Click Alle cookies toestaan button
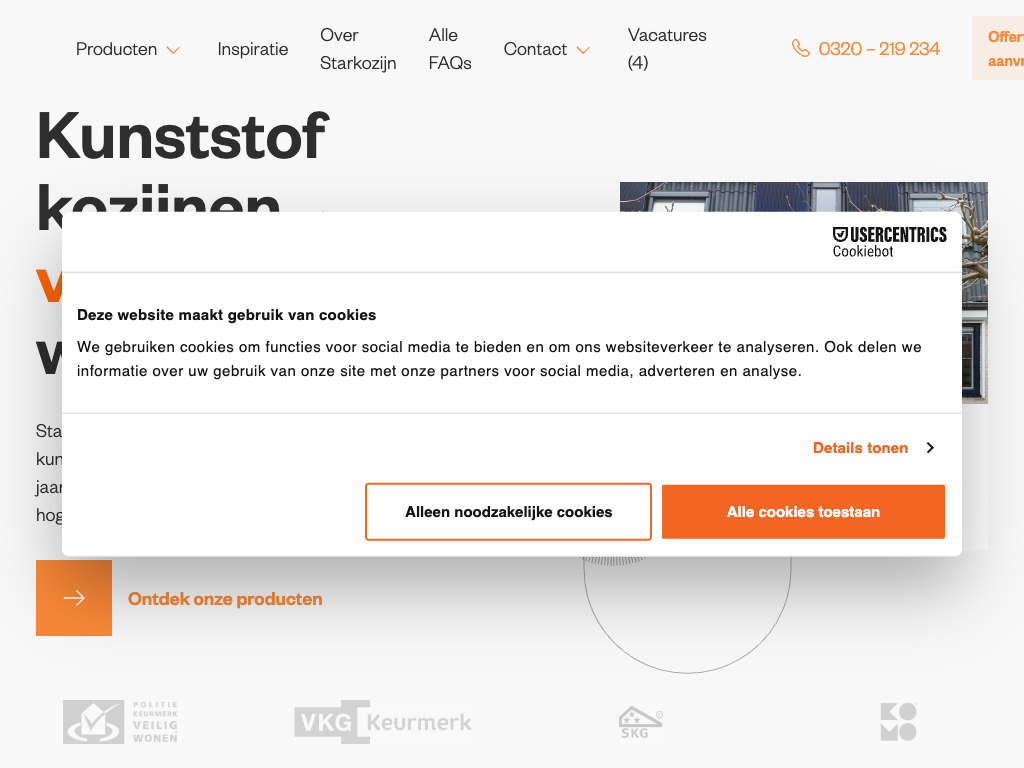1024x768 pixels. tap(803, 512)
